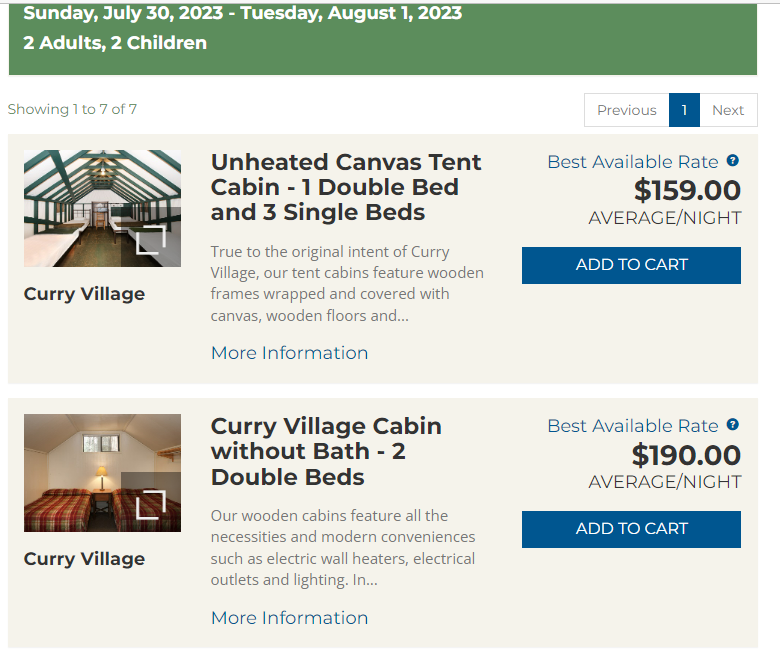This screenshot has width=780, height=650.
Task: Go to the Next results page
Action: coord(728,110)
